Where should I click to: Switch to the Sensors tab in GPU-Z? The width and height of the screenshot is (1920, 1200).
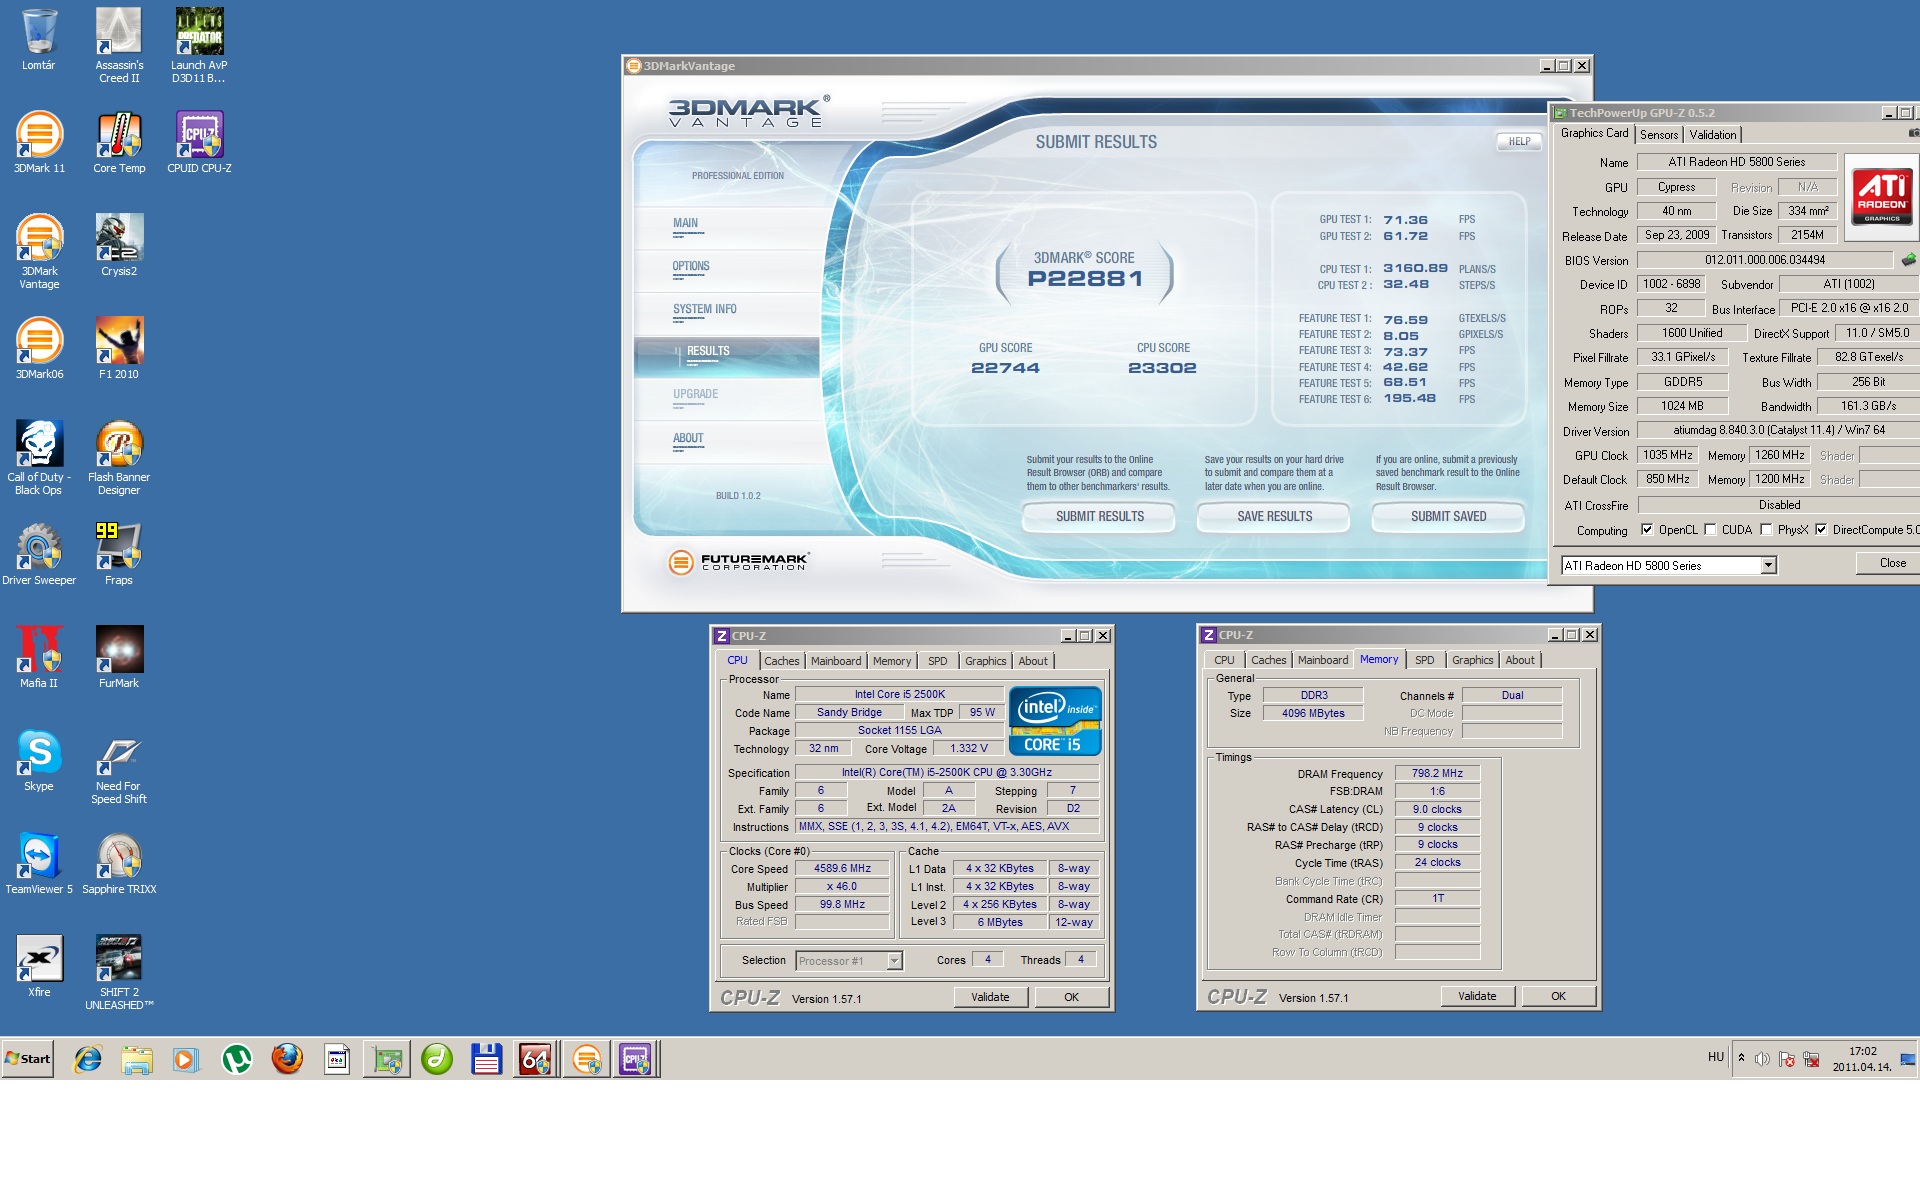coord(1659,135)
